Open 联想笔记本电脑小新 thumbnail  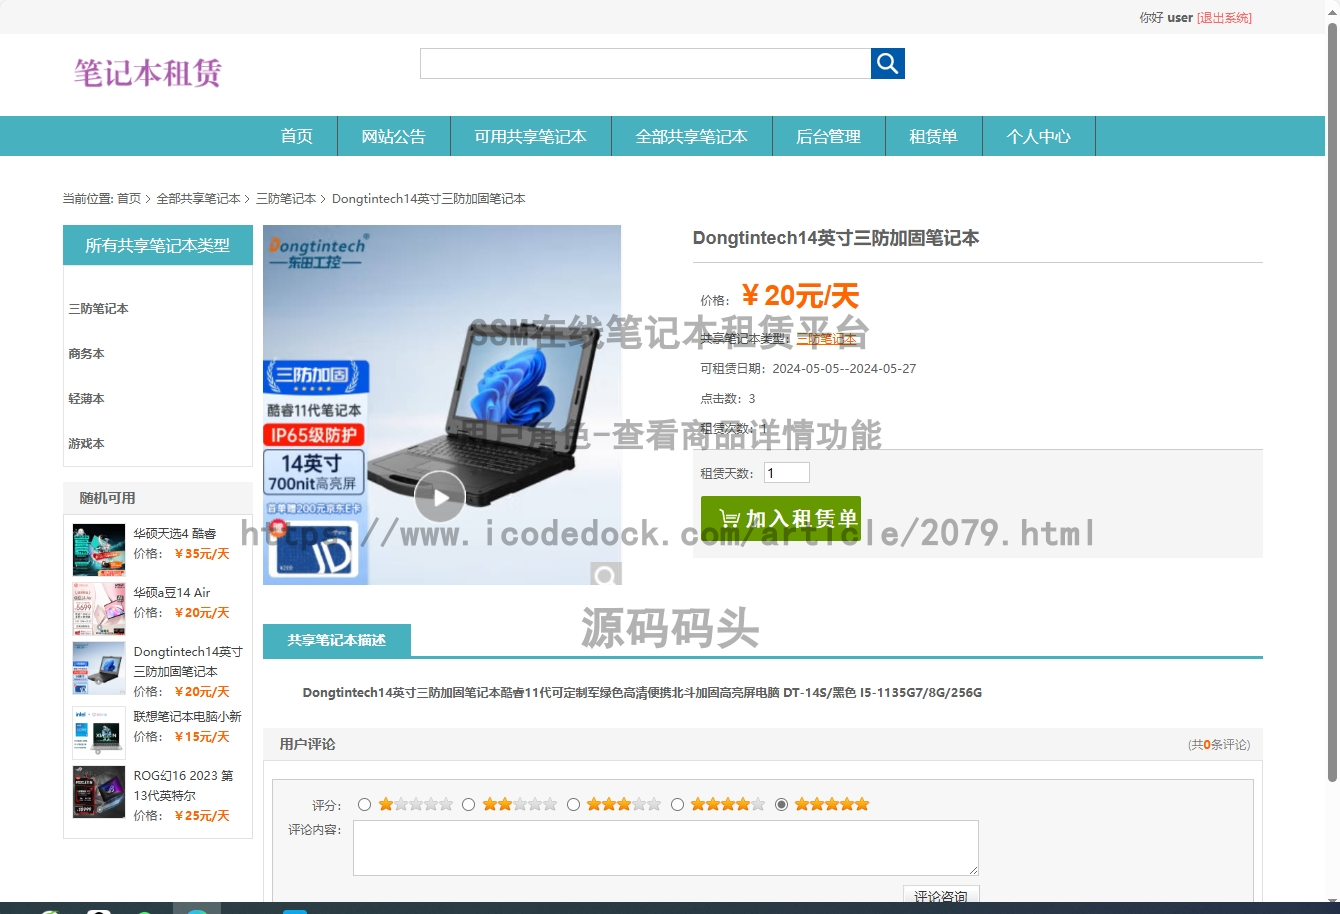[99, 733]
